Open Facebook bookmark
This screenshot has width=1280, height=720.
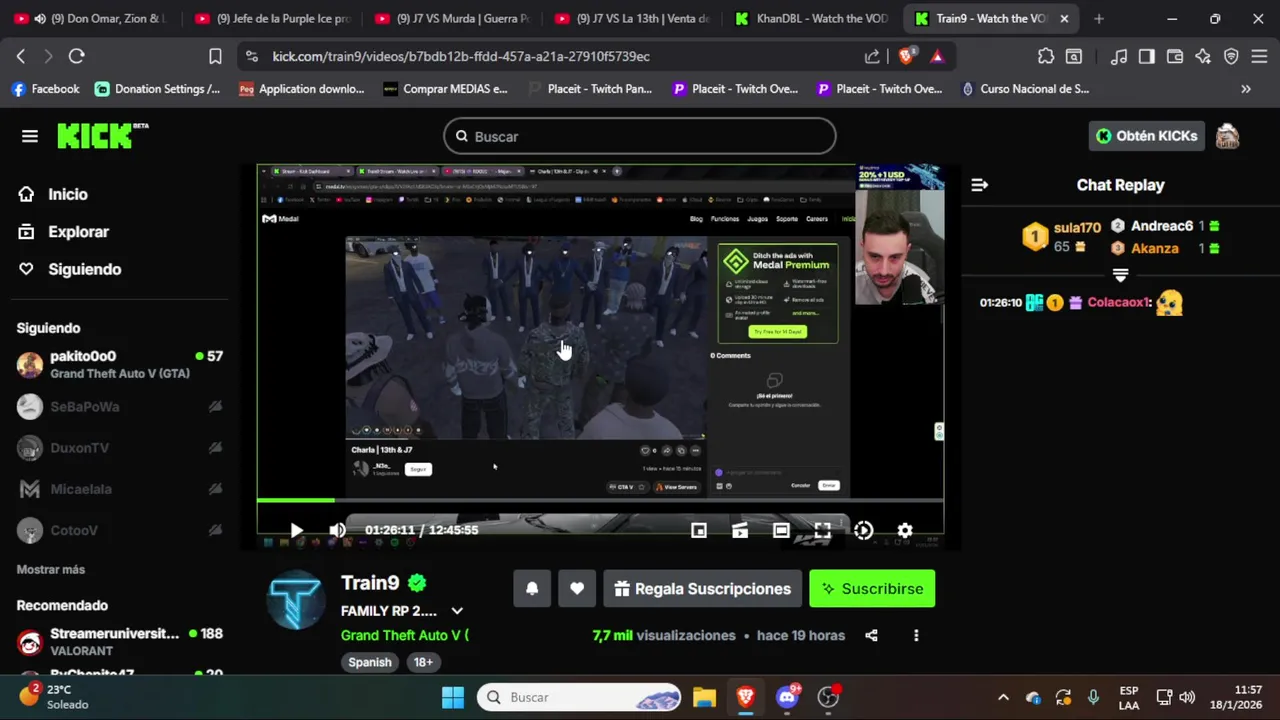click(45, 89)
